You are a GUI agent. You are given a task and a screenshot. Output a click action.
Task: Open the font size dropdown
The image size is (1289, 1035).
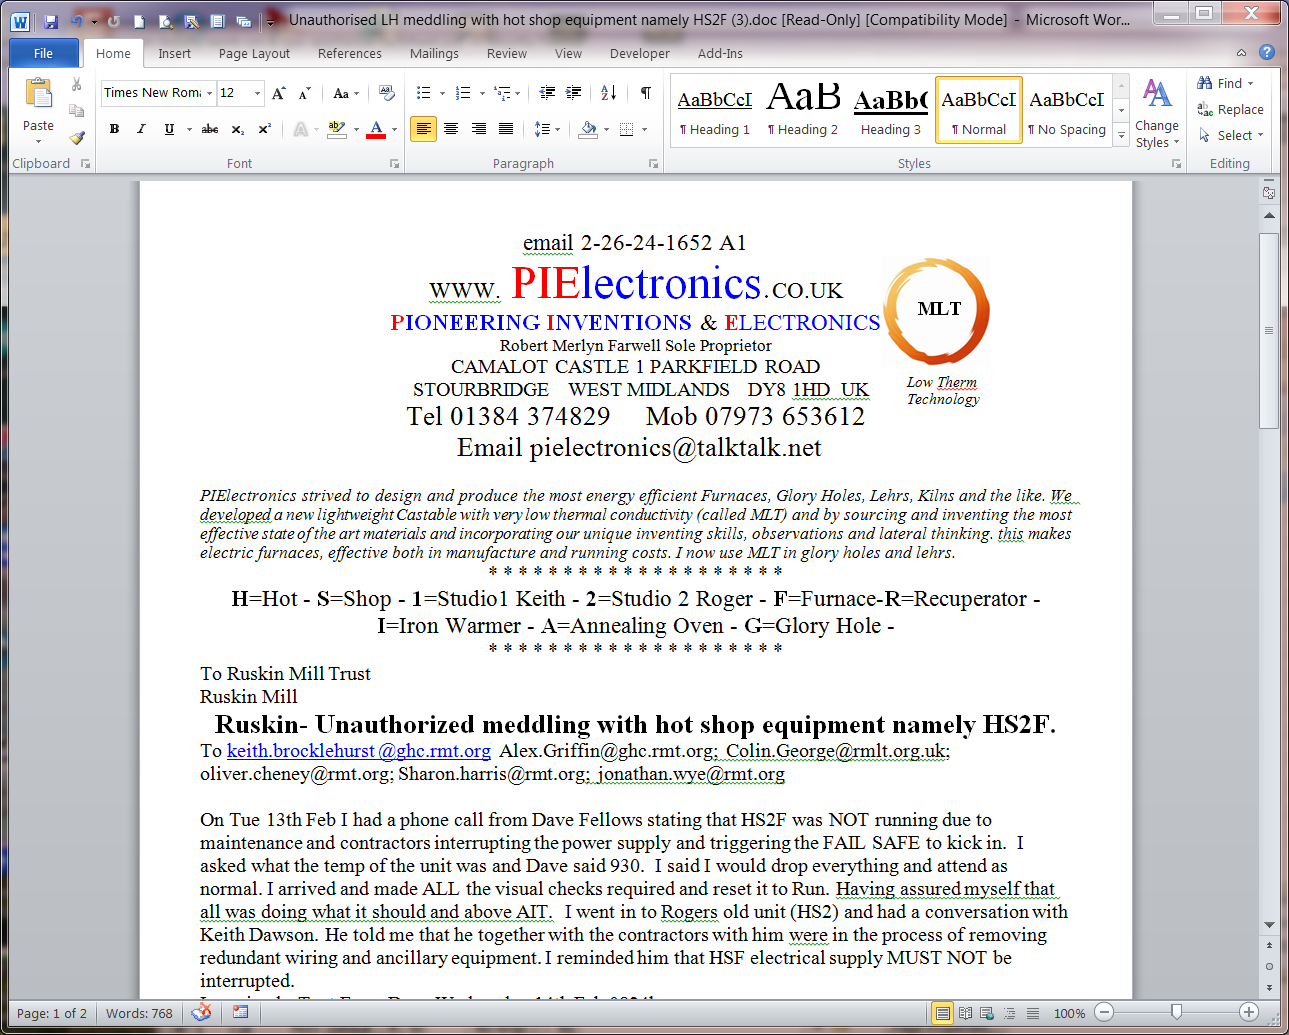click(258, 93)
